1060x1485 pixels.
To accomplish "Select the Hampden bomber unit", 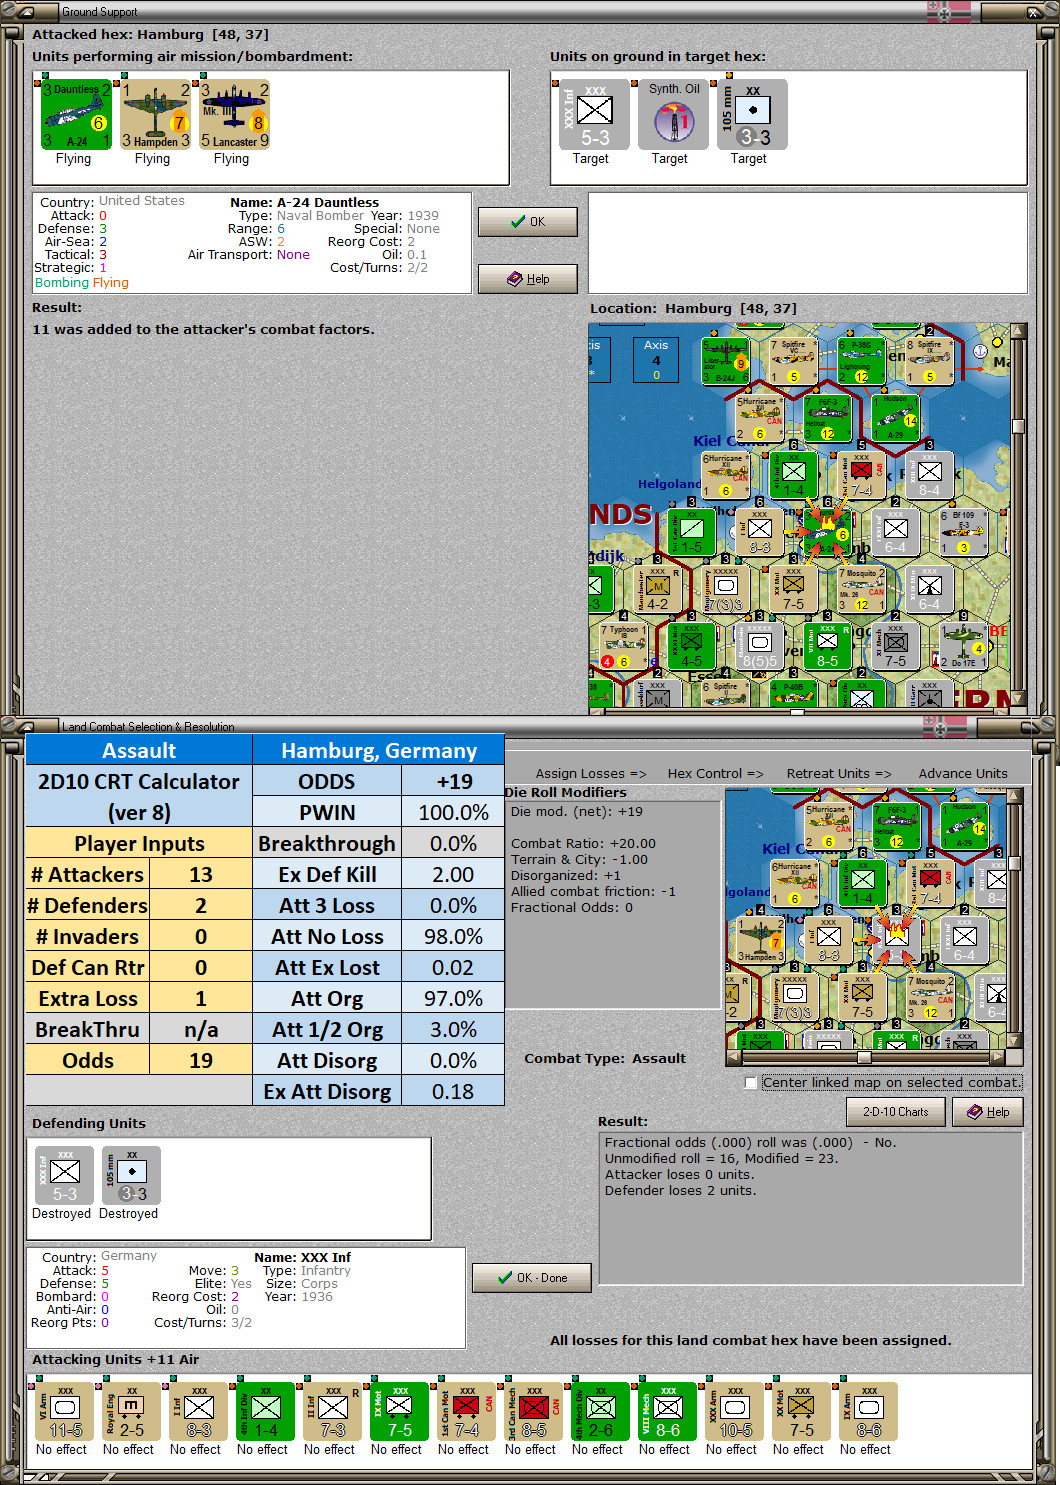I will click(x=155, y=115).
